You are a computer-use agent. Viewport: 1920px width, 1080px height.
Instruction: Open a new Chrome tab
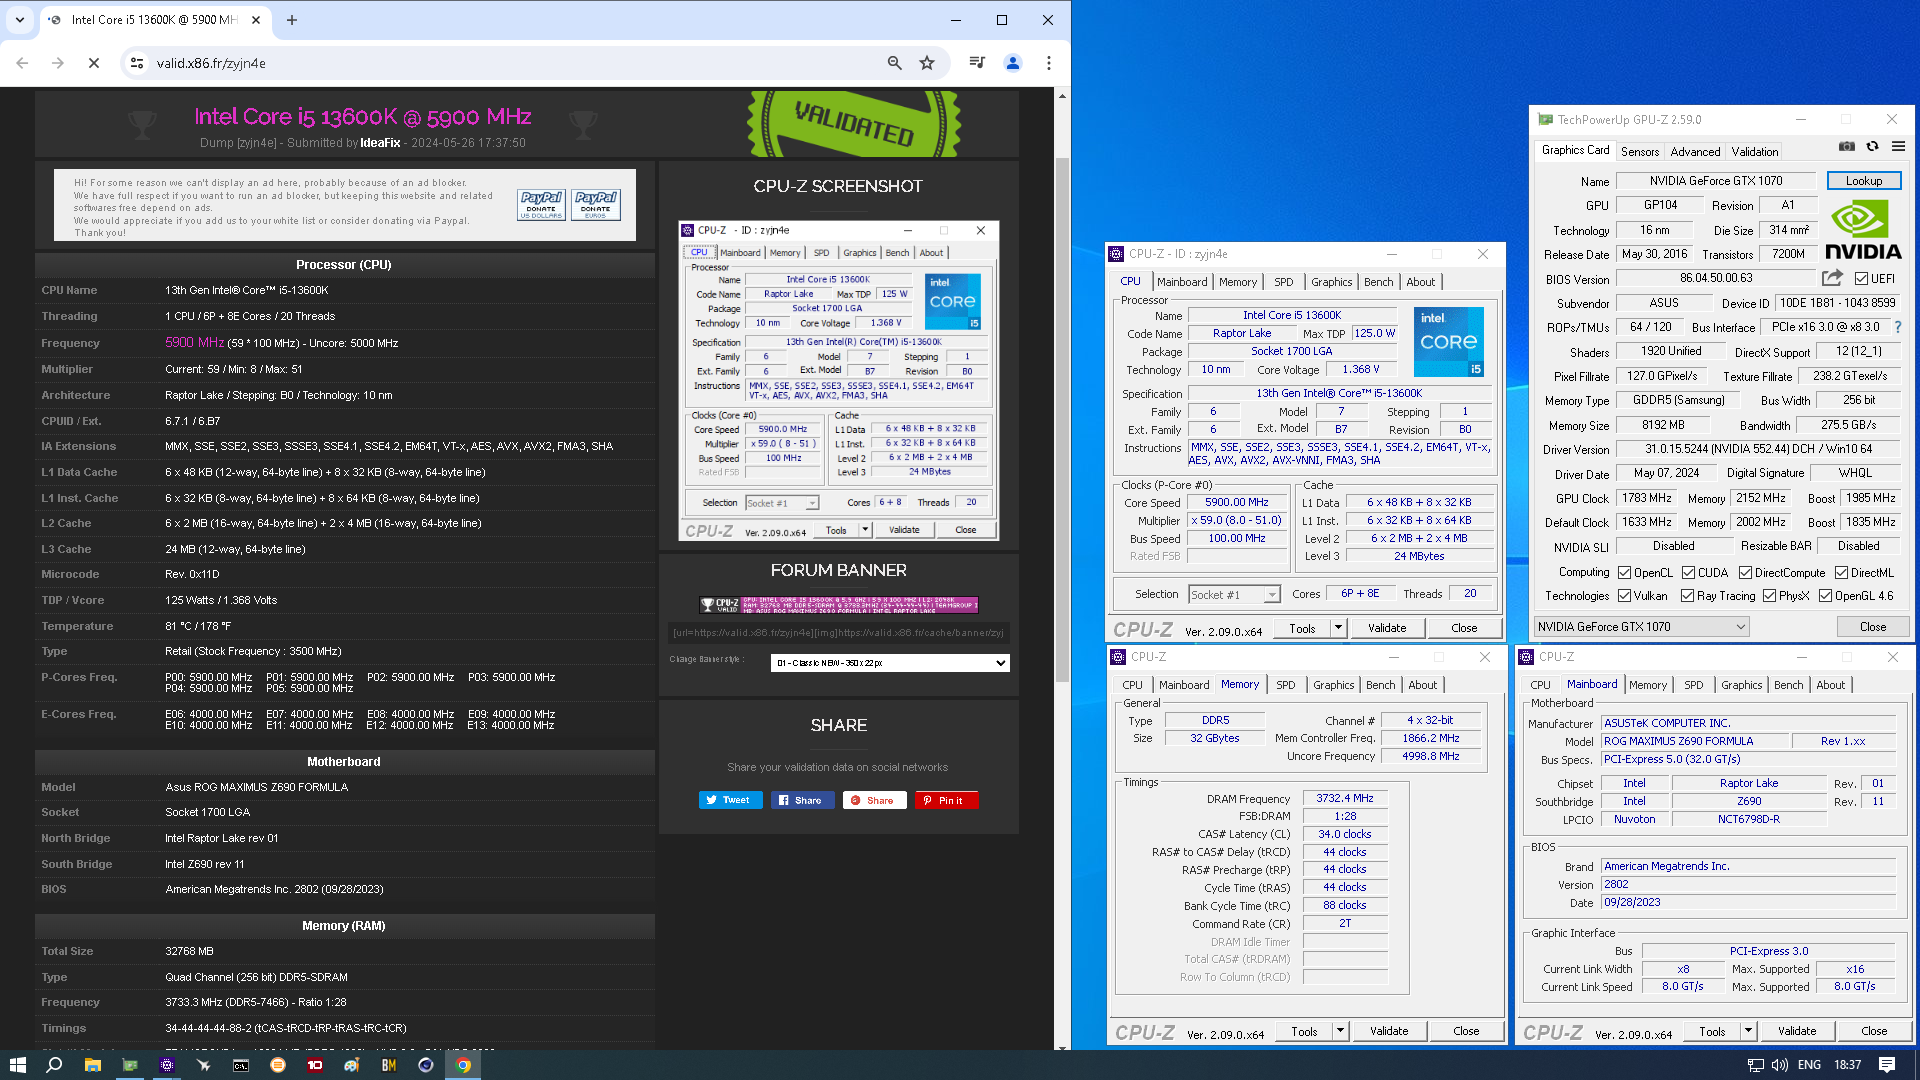point(292,20)
